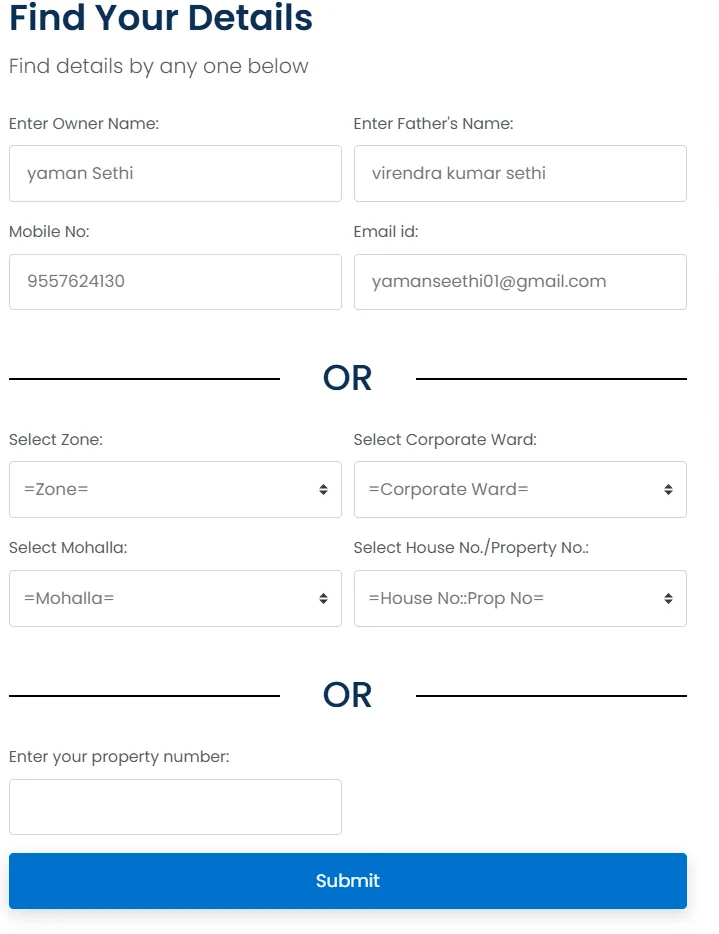Expand the Corporate Ward dropdown

(x=520, y=489)
